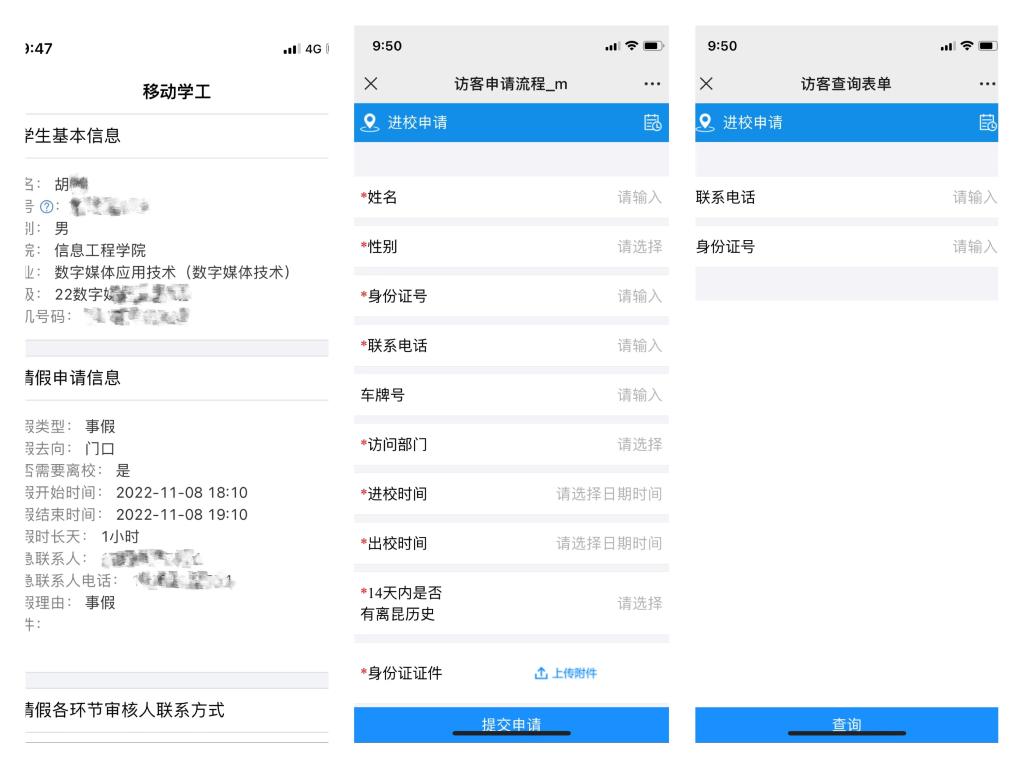Open the records icon on 访客申请流程_m blue bar
The image size is (1024, 768).
[x=652, y=123]
